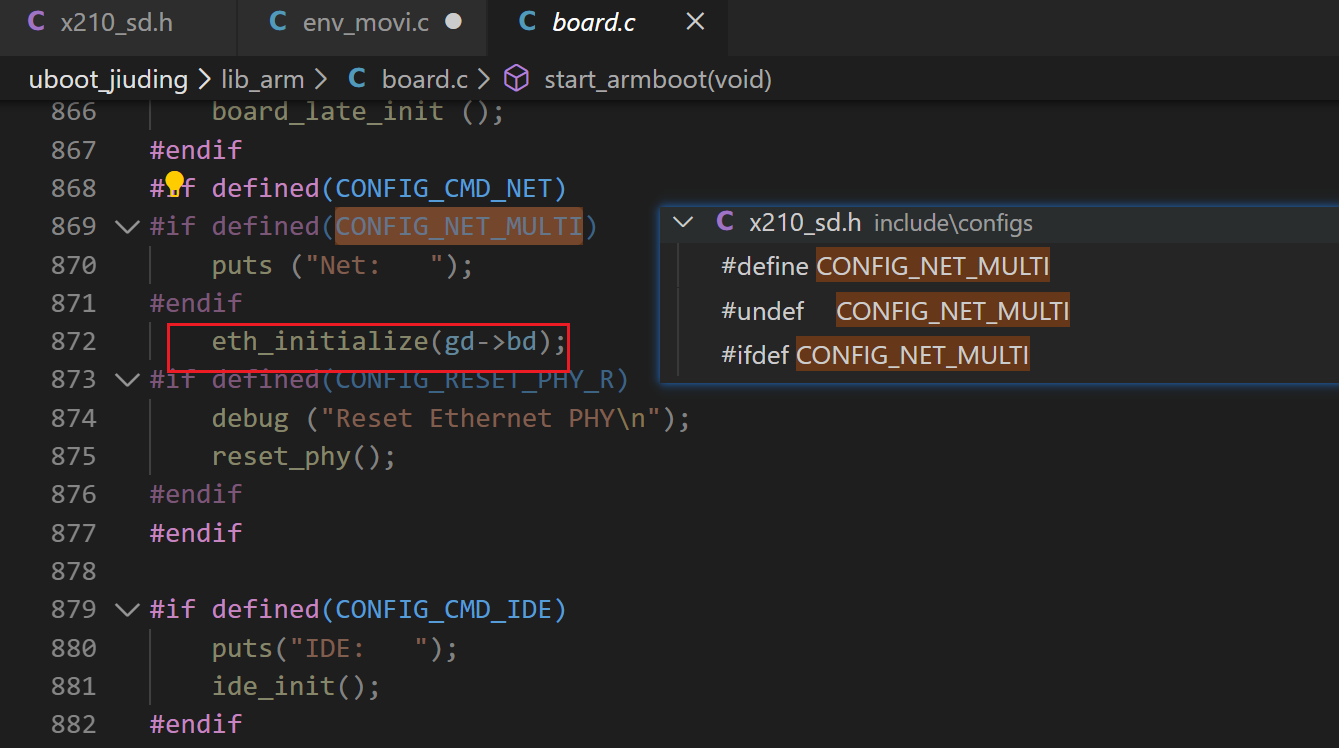Click line number 866
1339x748 pixels.
(x=74, y=111)
